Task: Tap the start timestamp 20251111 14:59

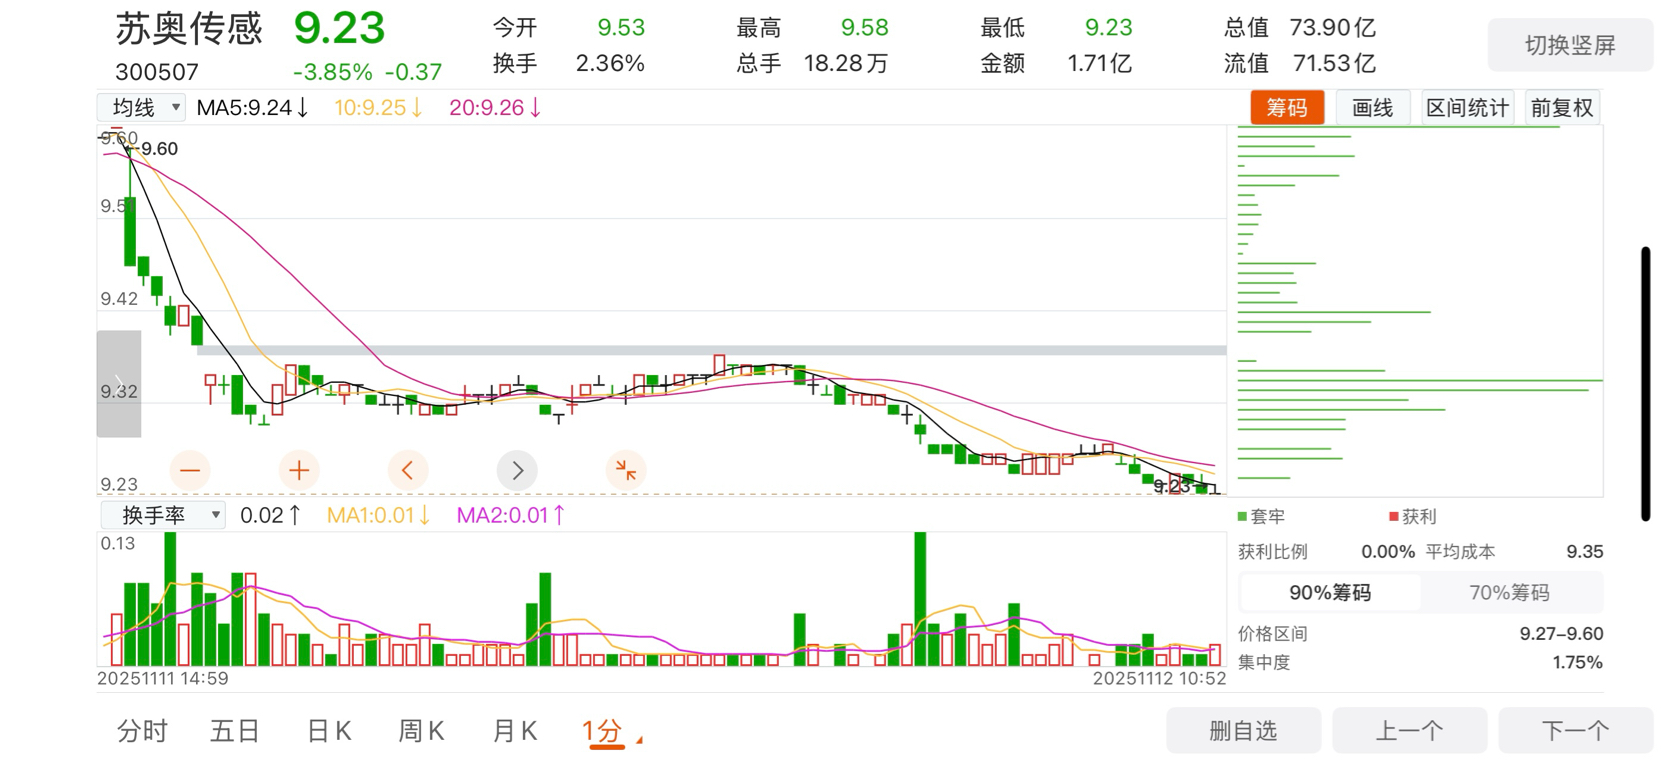Action: pos(163,678)
